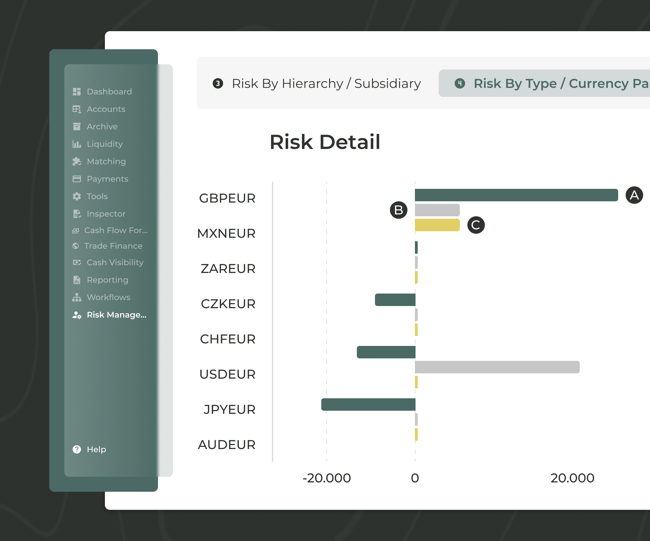Click the GBPEUR axis label
Viewport: 650px width, 541px height.
[227, 198]
